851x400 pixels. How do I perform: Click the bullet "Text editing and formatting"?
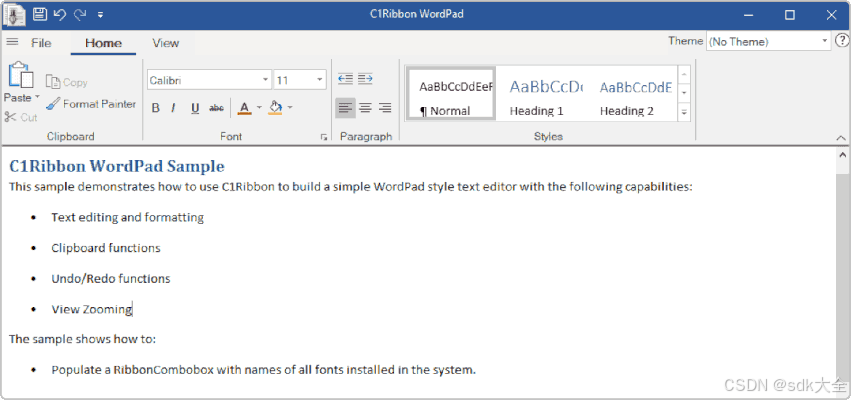(128, 218)
